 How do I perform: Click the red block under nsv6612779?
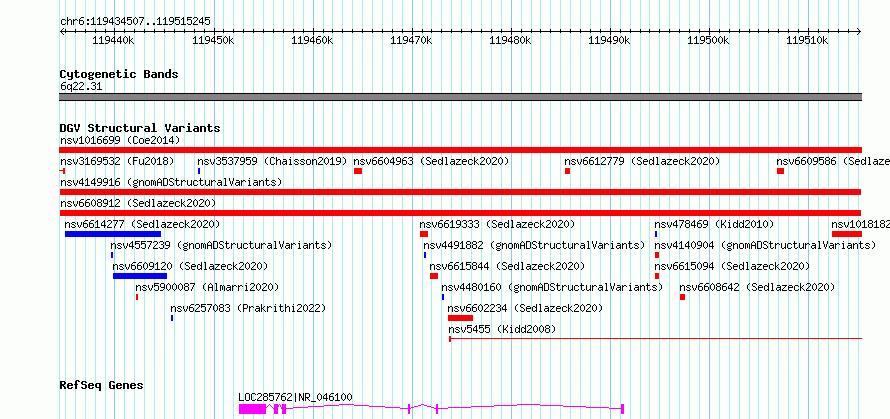point(568,171)
